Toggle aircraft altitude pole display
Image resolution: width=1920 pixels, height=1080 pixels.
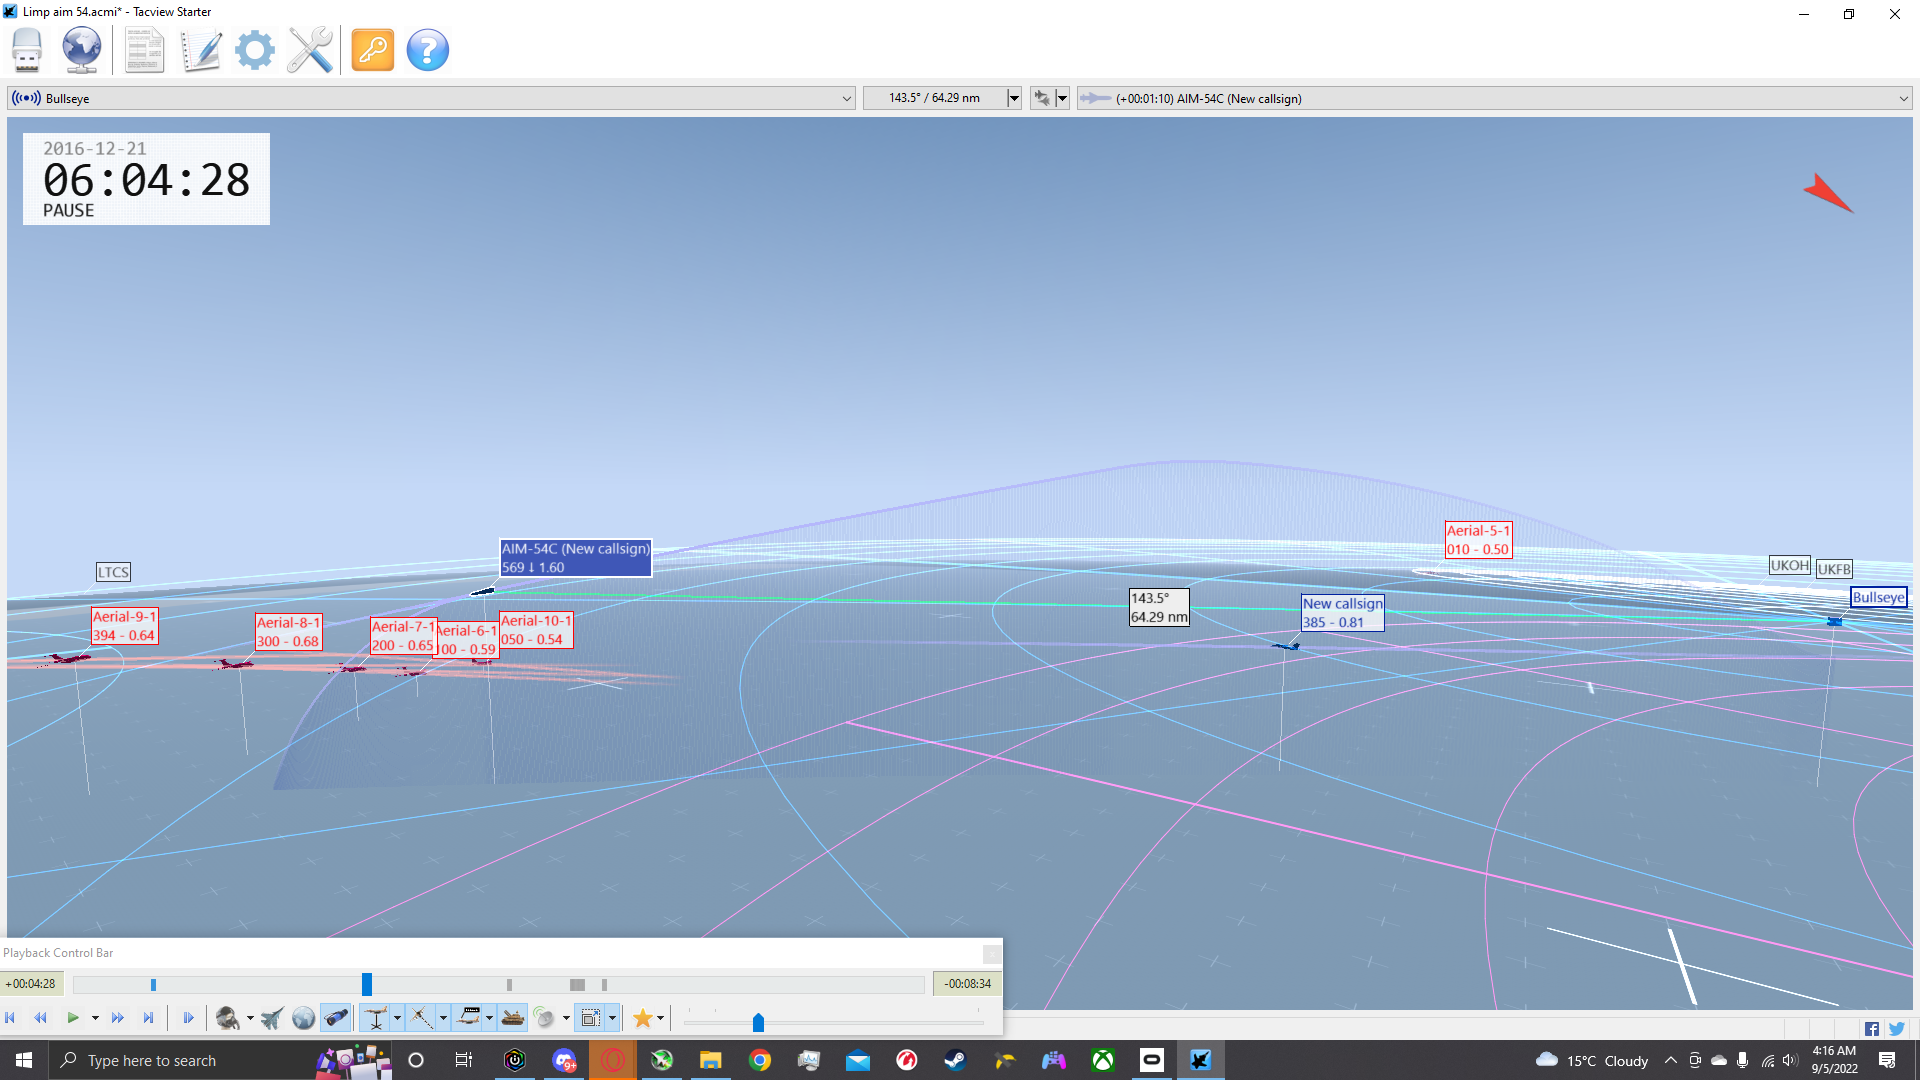click(376, 1018)
